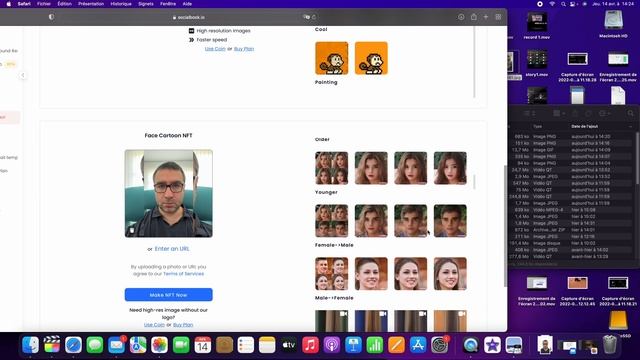This screenshot has width=640, height=360.
Task: Collapse the left sidebar chevron
Action: (x=23, y=75)
